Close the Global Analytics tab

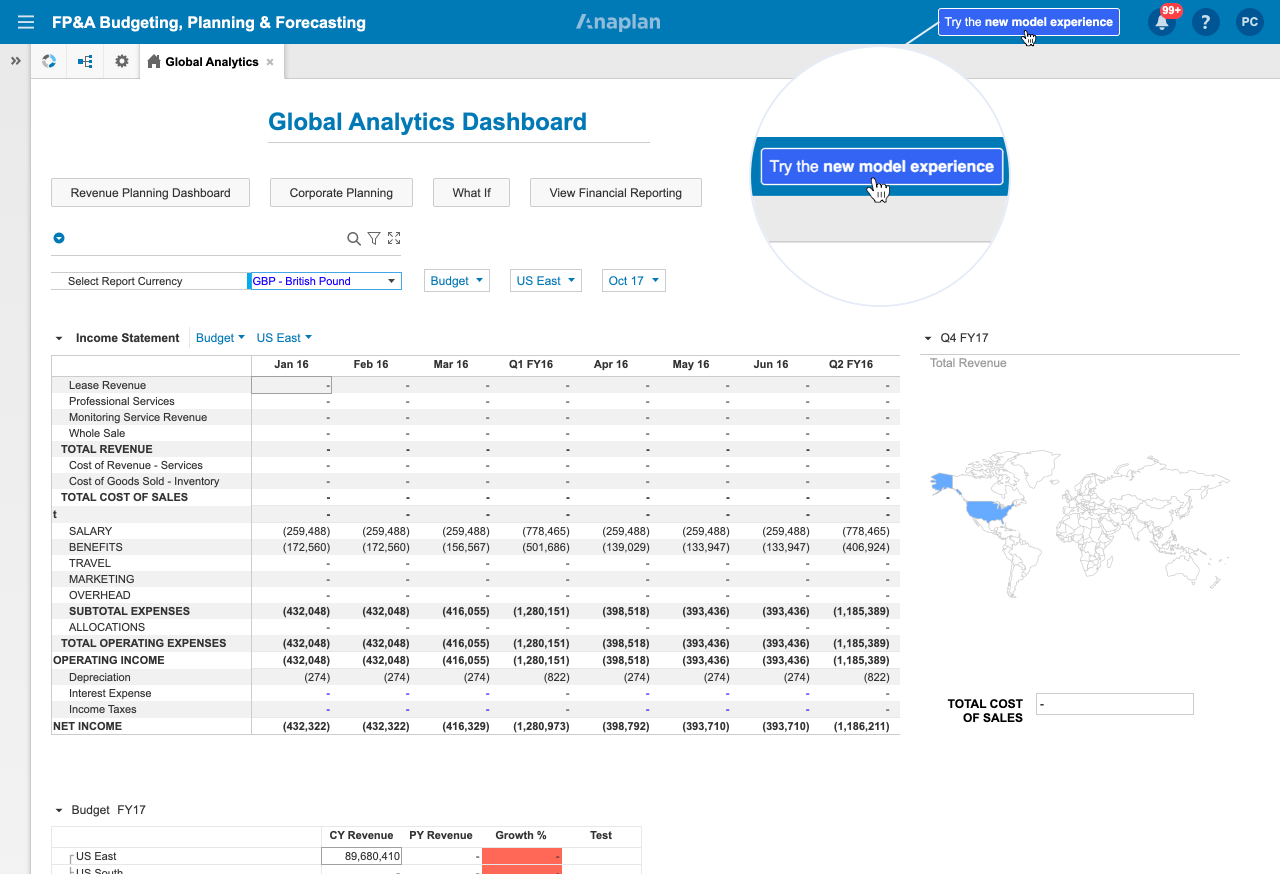tap(270, 62)
